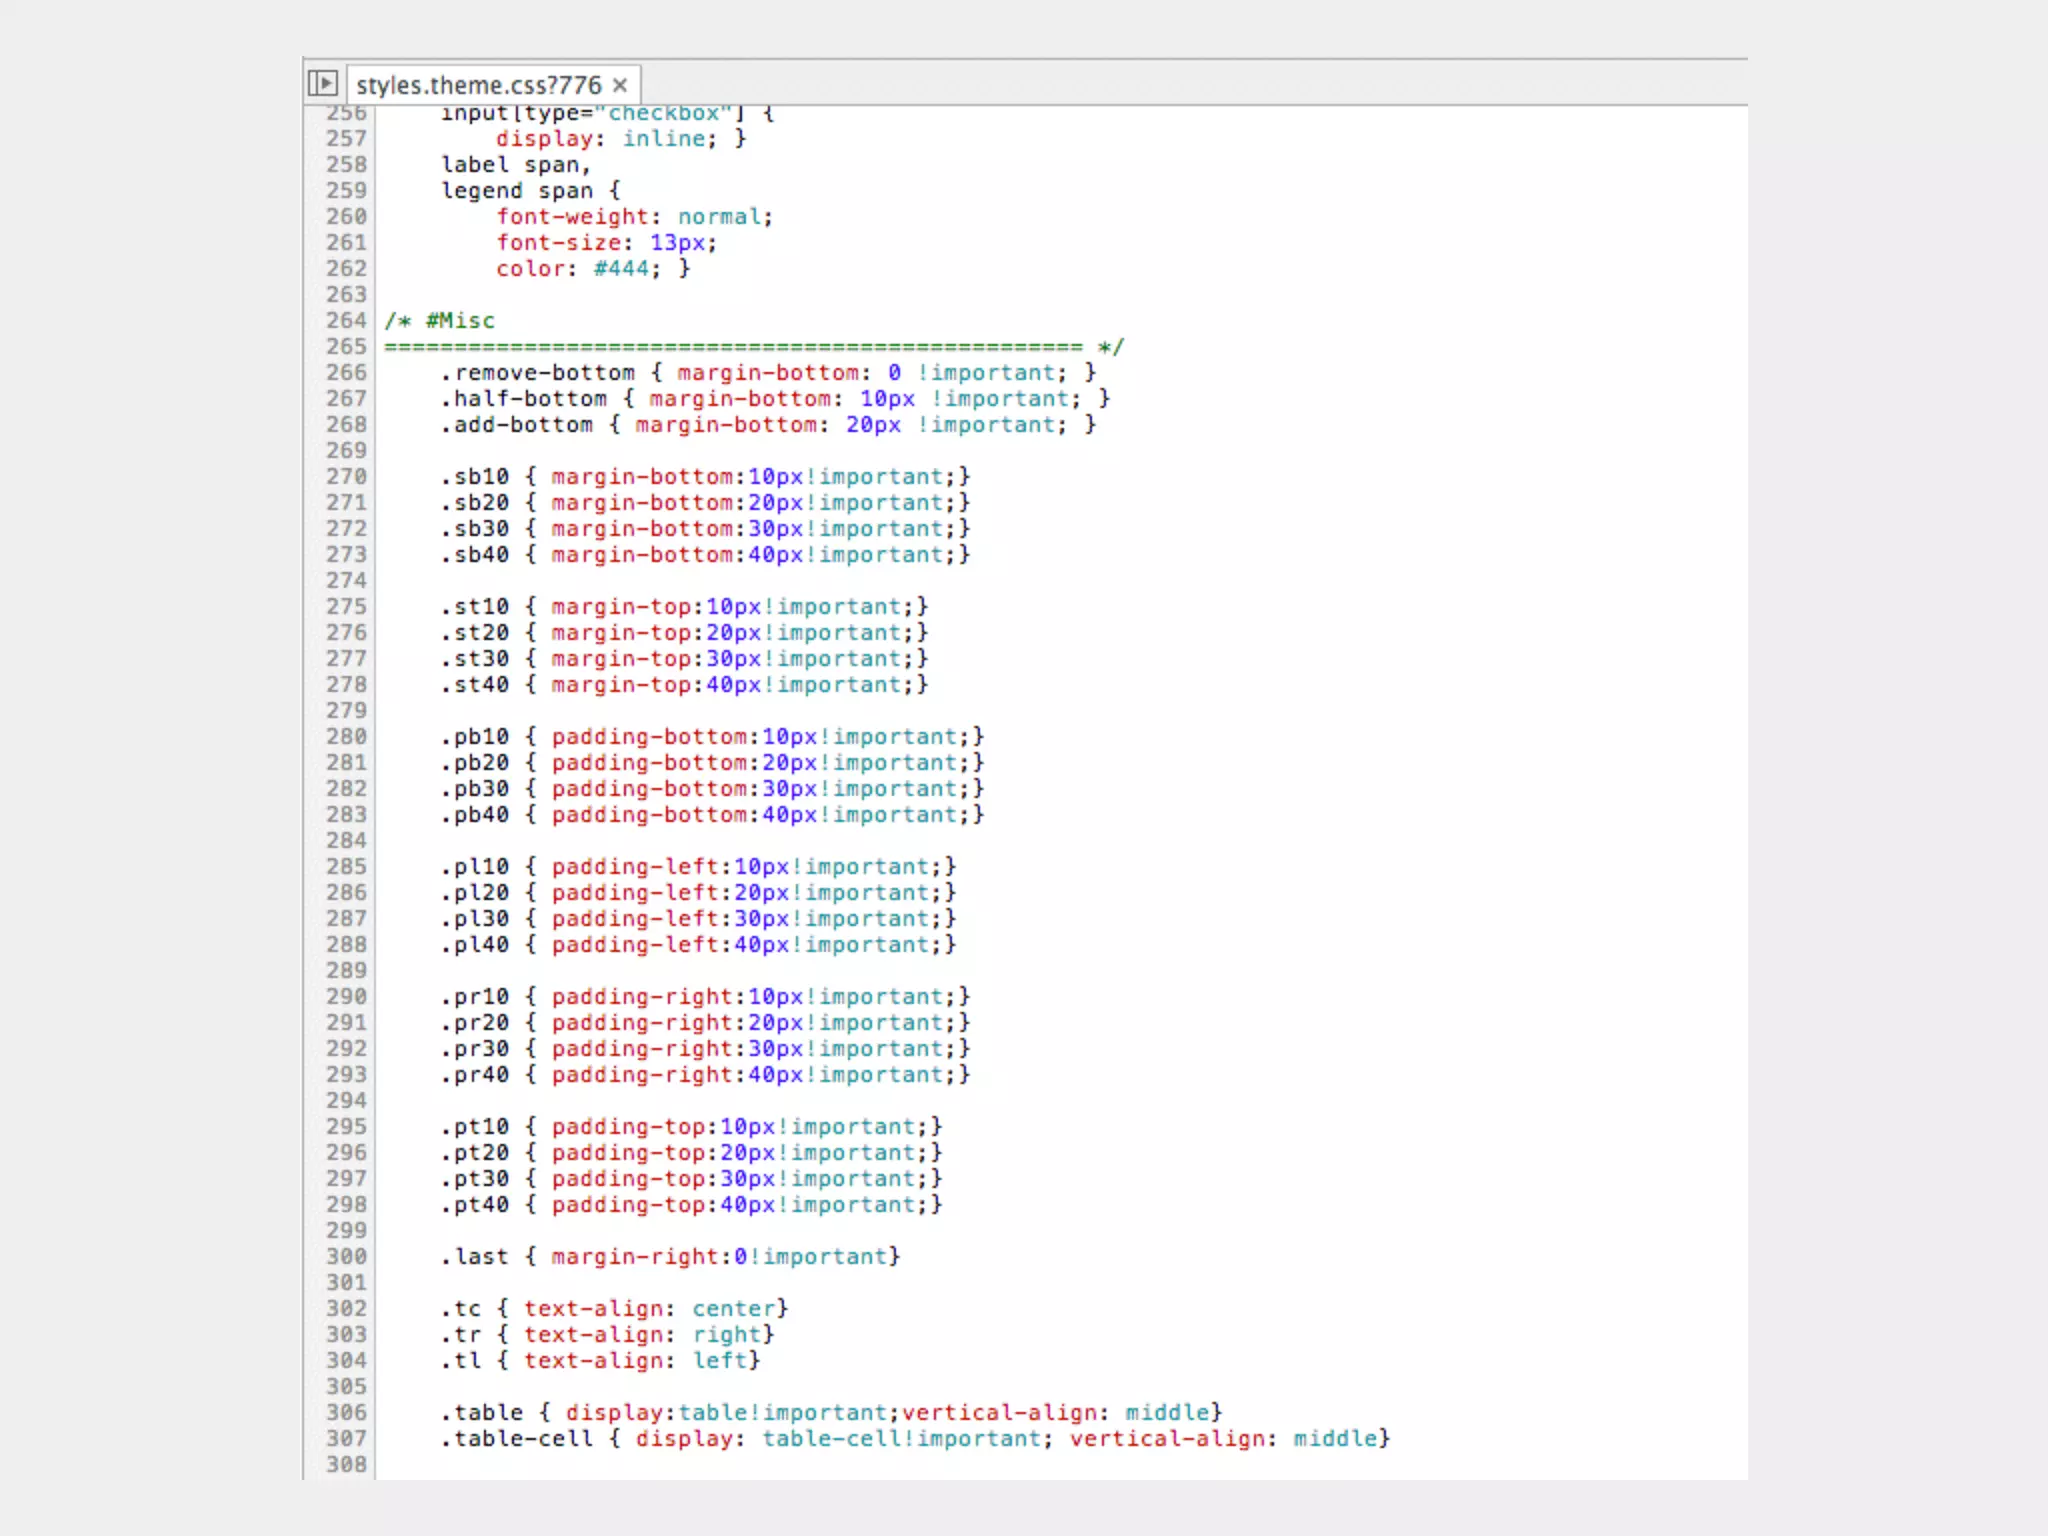Show the file navigator sidebar
2048x1536 pixels.
coord(322,83)
